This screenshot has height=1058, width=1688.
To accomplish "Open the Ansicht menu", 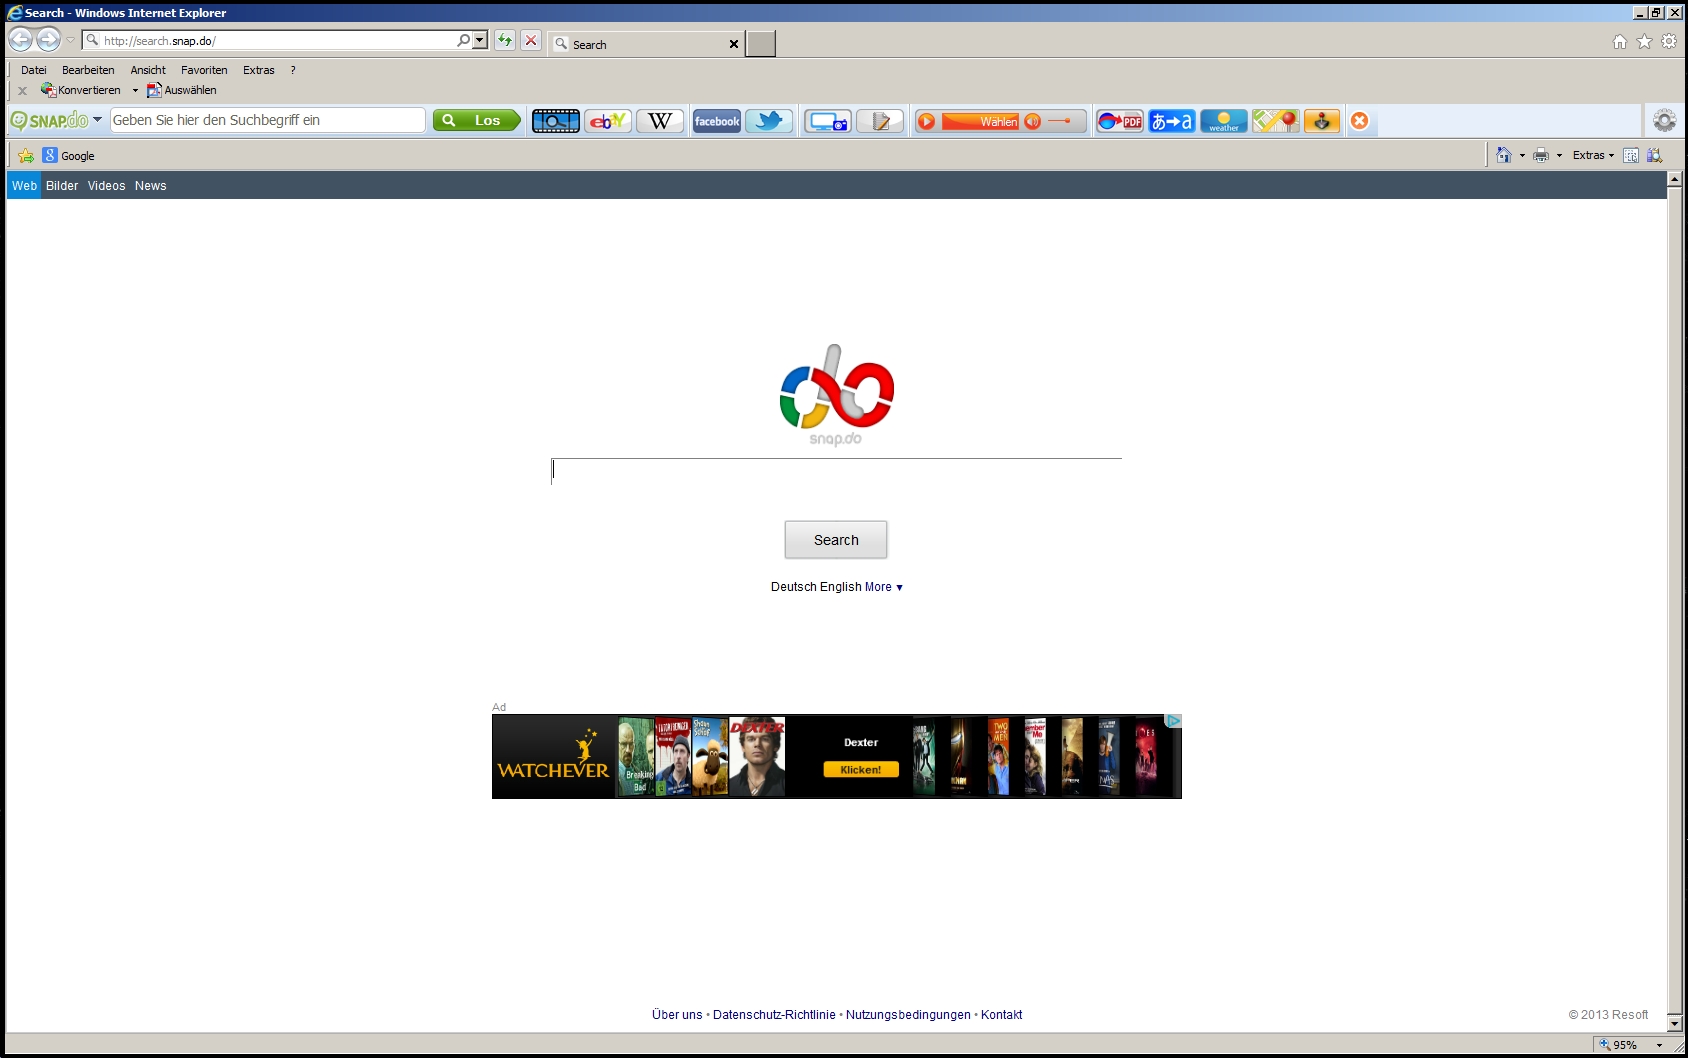I will (148, 70).
